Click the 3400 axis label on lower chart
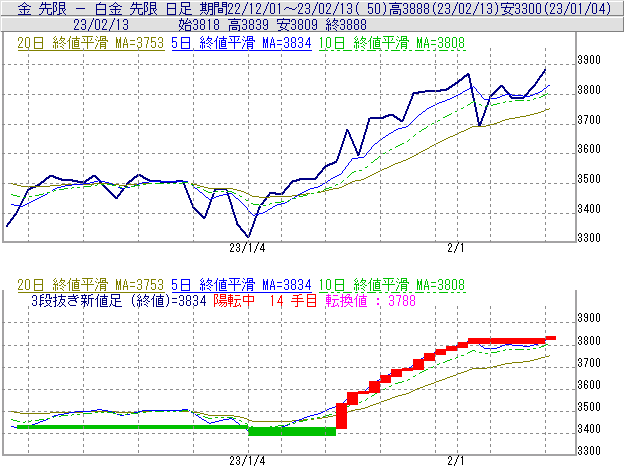 pyautogui.click(x=589, y=429)
